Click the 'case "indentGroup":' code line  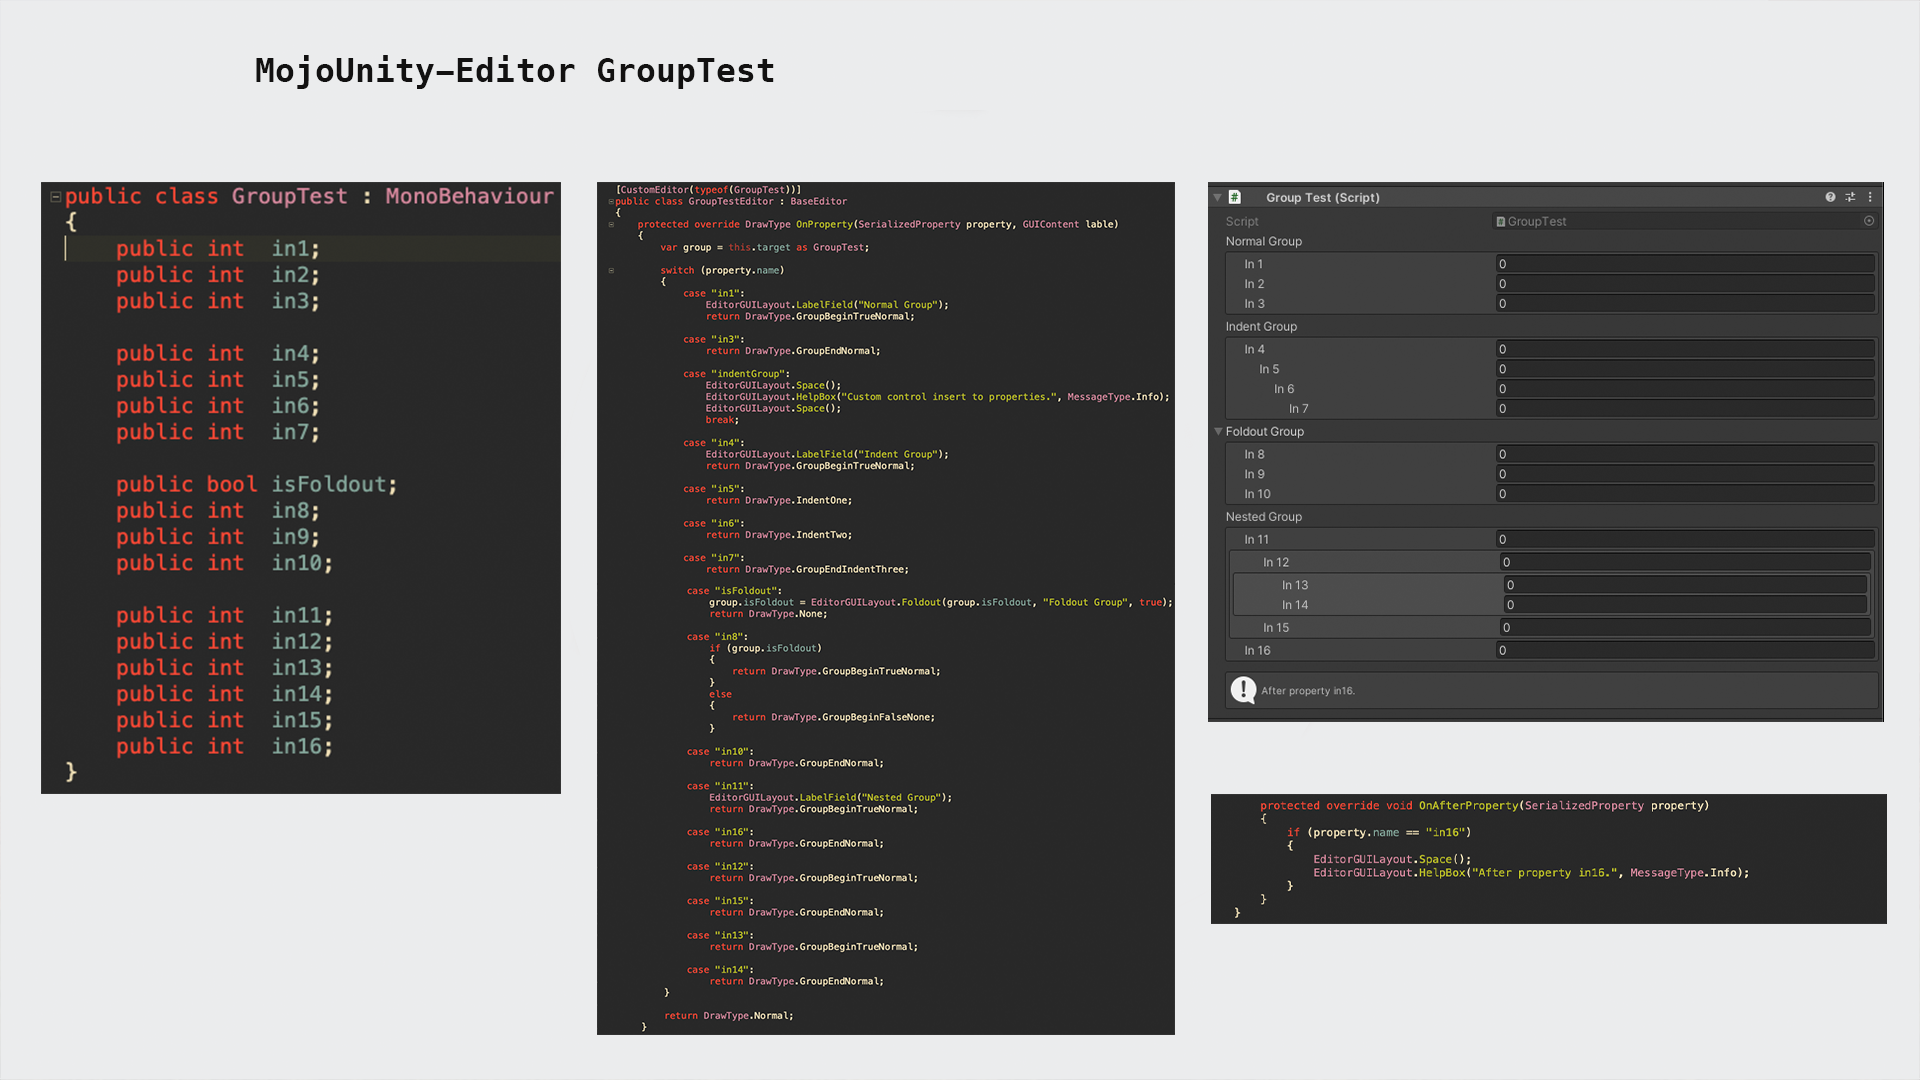coord(737,374)
